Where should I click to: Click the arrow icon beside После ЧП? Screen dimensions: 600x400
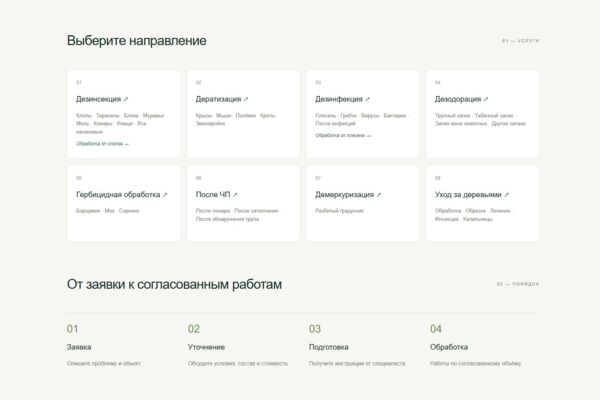235,194
